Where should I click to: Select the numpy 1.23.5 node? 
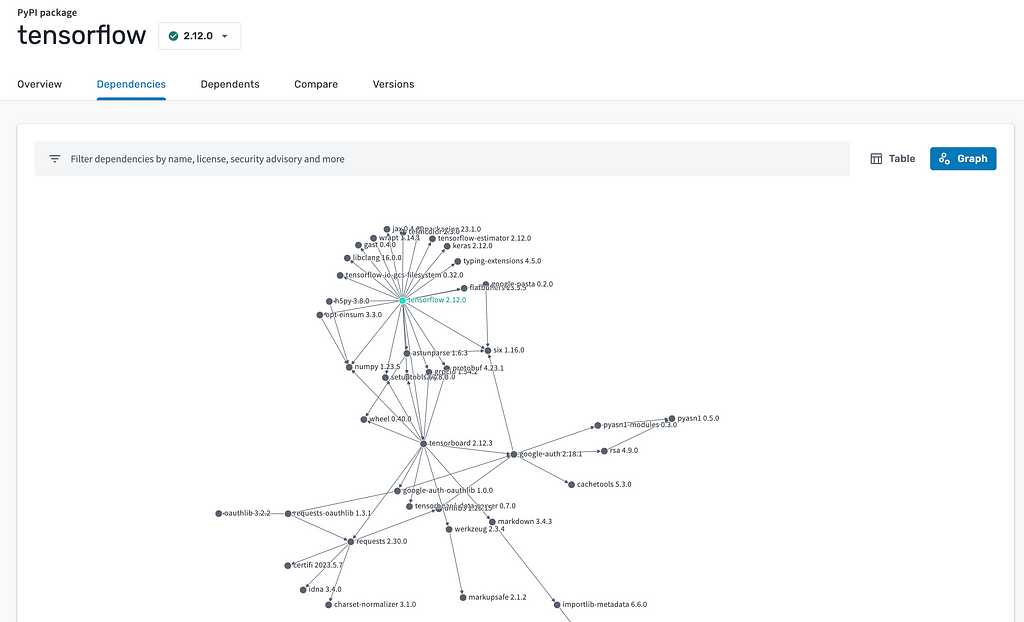click(x=349, y=367)
